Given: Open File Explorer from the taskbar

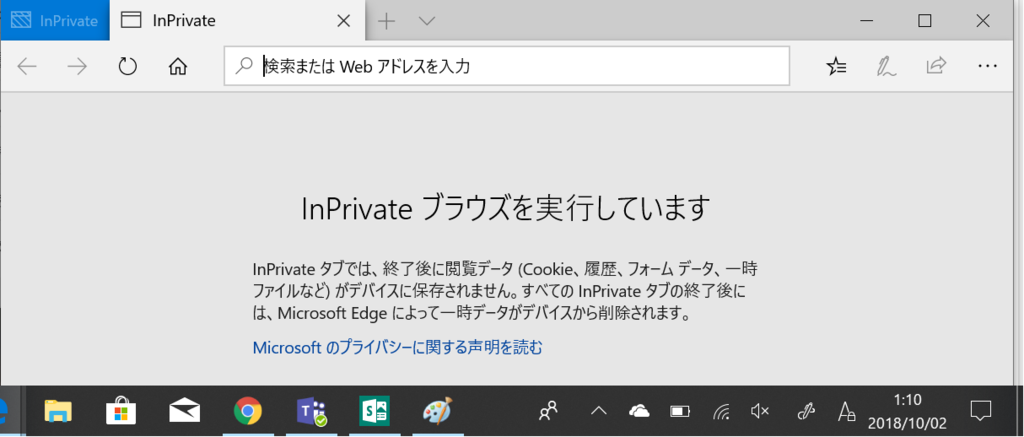Looking at the screenshot, I should [58, 411].
